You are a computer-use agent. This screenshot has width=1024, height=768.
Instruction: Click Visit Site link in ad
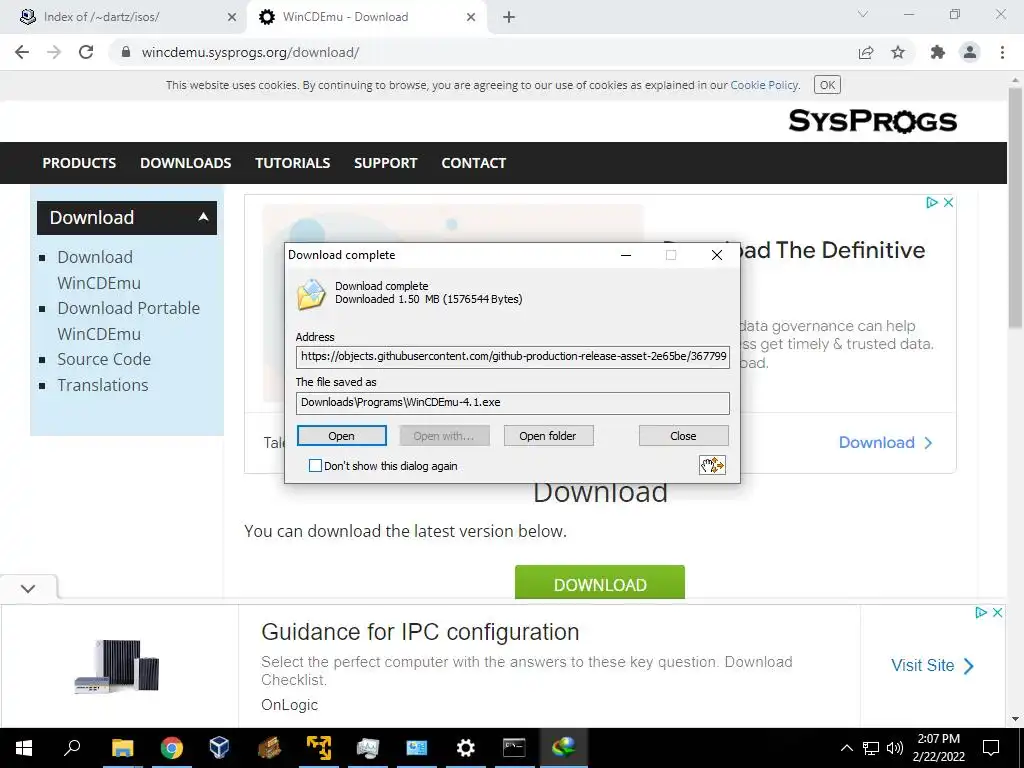coord(932,665)
